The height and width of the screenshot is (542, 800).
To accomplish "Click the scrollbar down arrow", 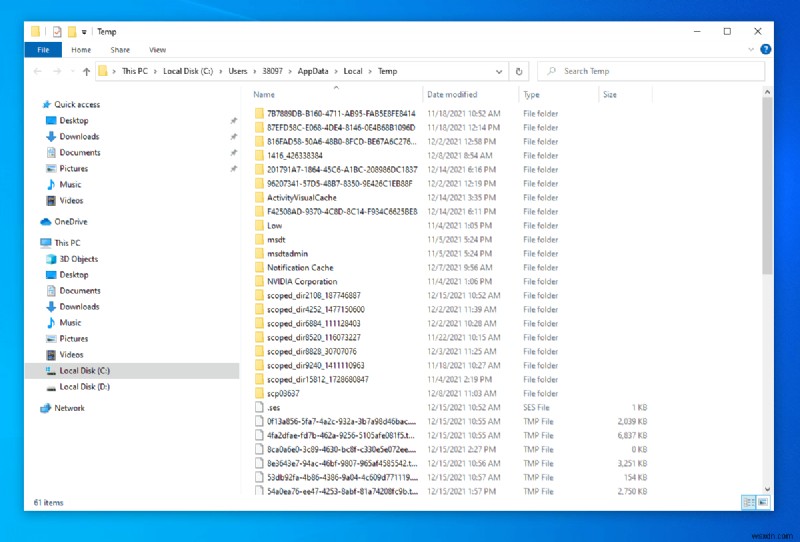I will point(767,489).
